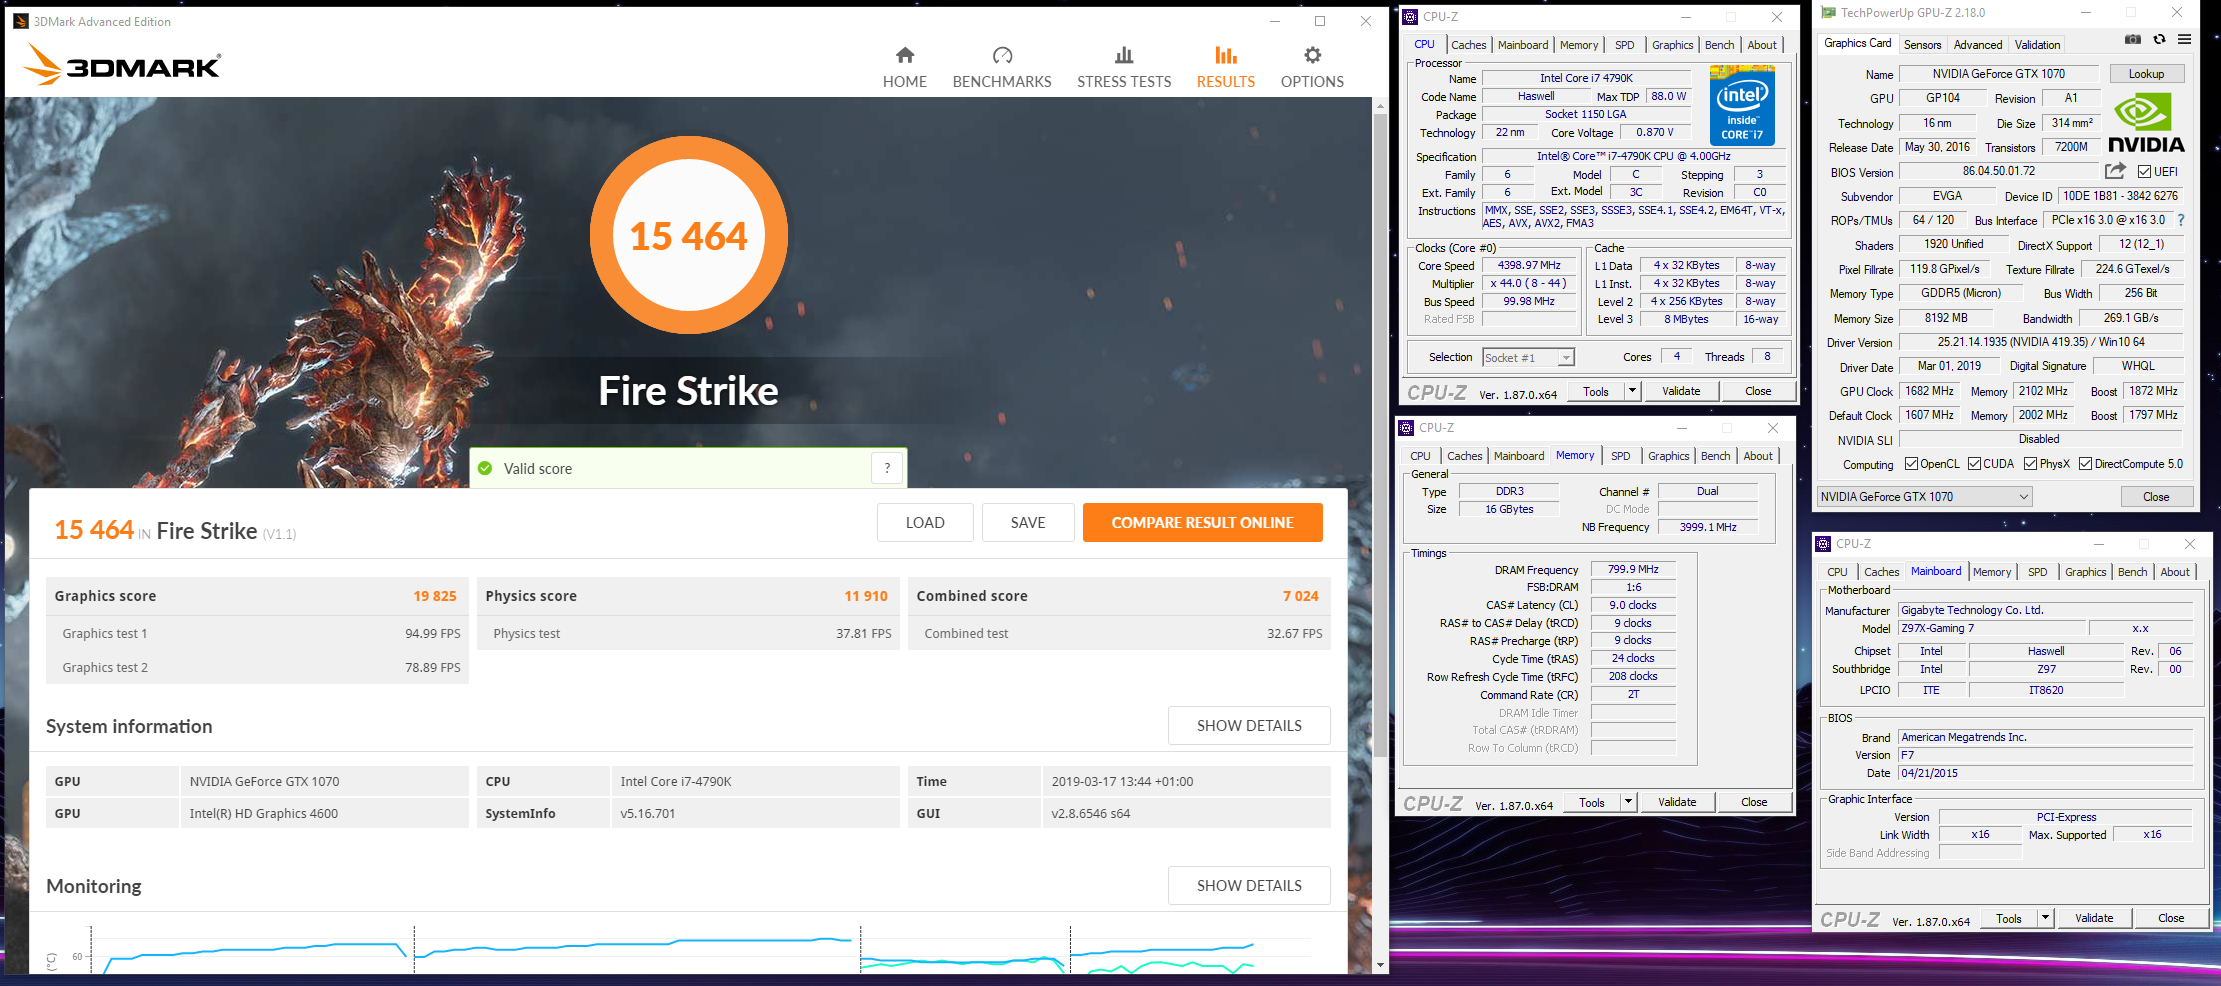Viewport: 2221px width, 986px height.
Task: Click COMPARE RESULT ONLINE
Action: [x=1202, y=522]
